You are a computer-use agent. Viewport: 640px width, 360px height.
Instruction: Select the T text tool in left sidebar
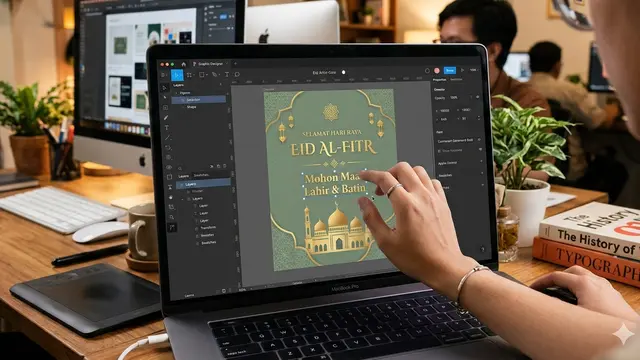[167, 128]
